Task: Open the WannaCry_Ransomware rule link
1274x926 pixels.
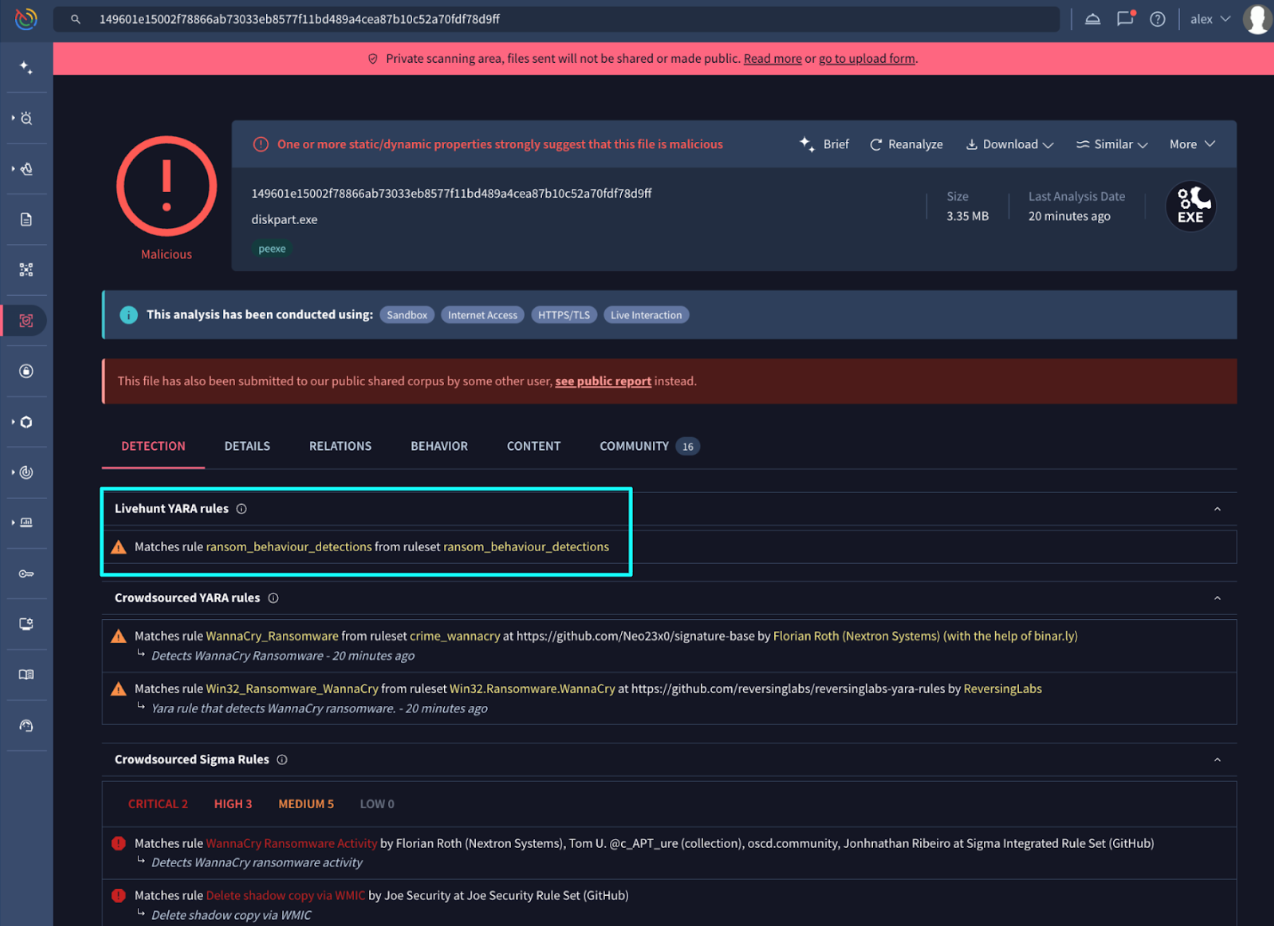Action: click(272, 636)
